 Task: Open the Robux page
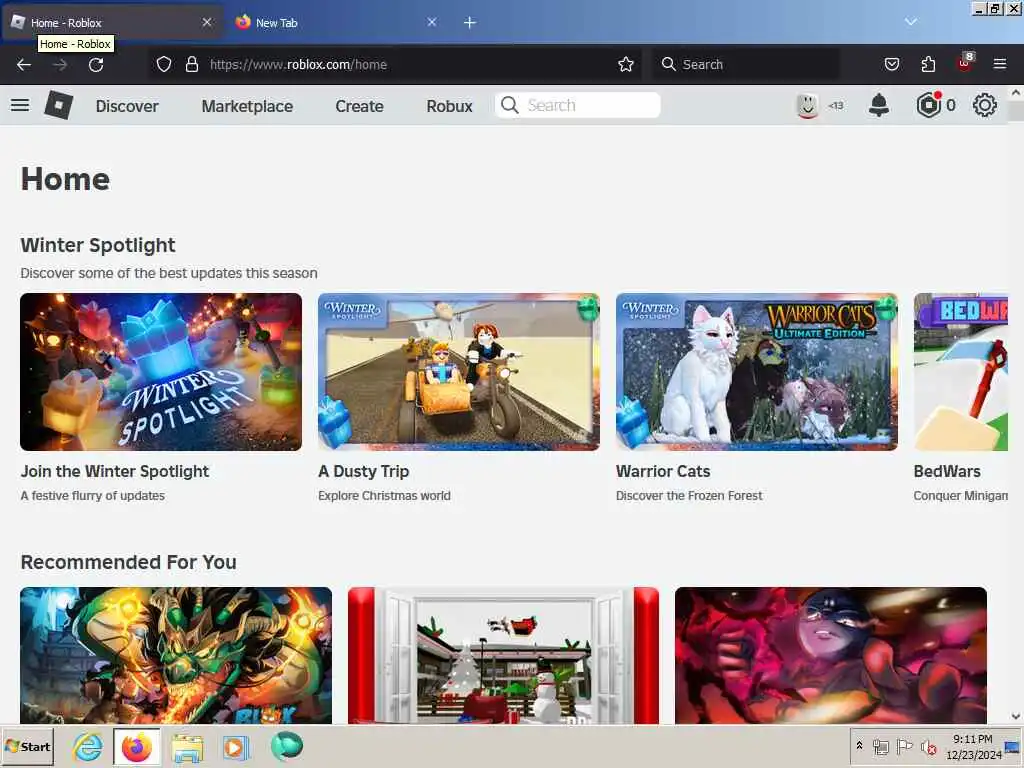(449, 106)
